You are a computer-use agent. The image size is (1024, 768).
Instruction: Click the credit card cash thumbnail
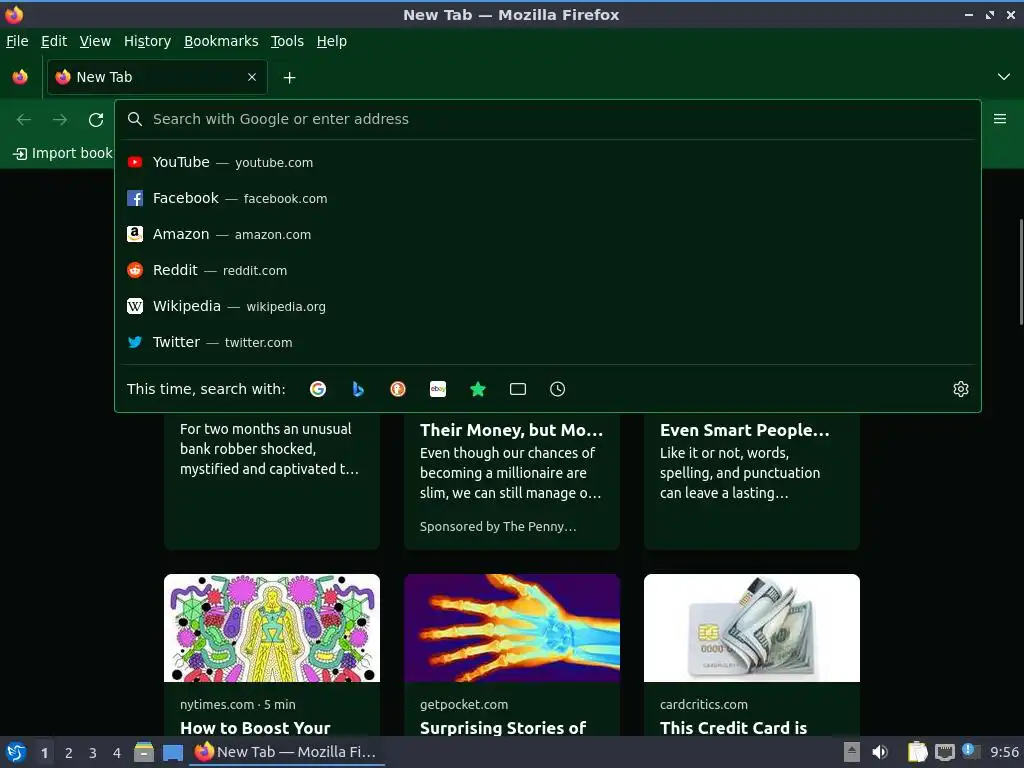pyautogui.click(x=752, y=628)
